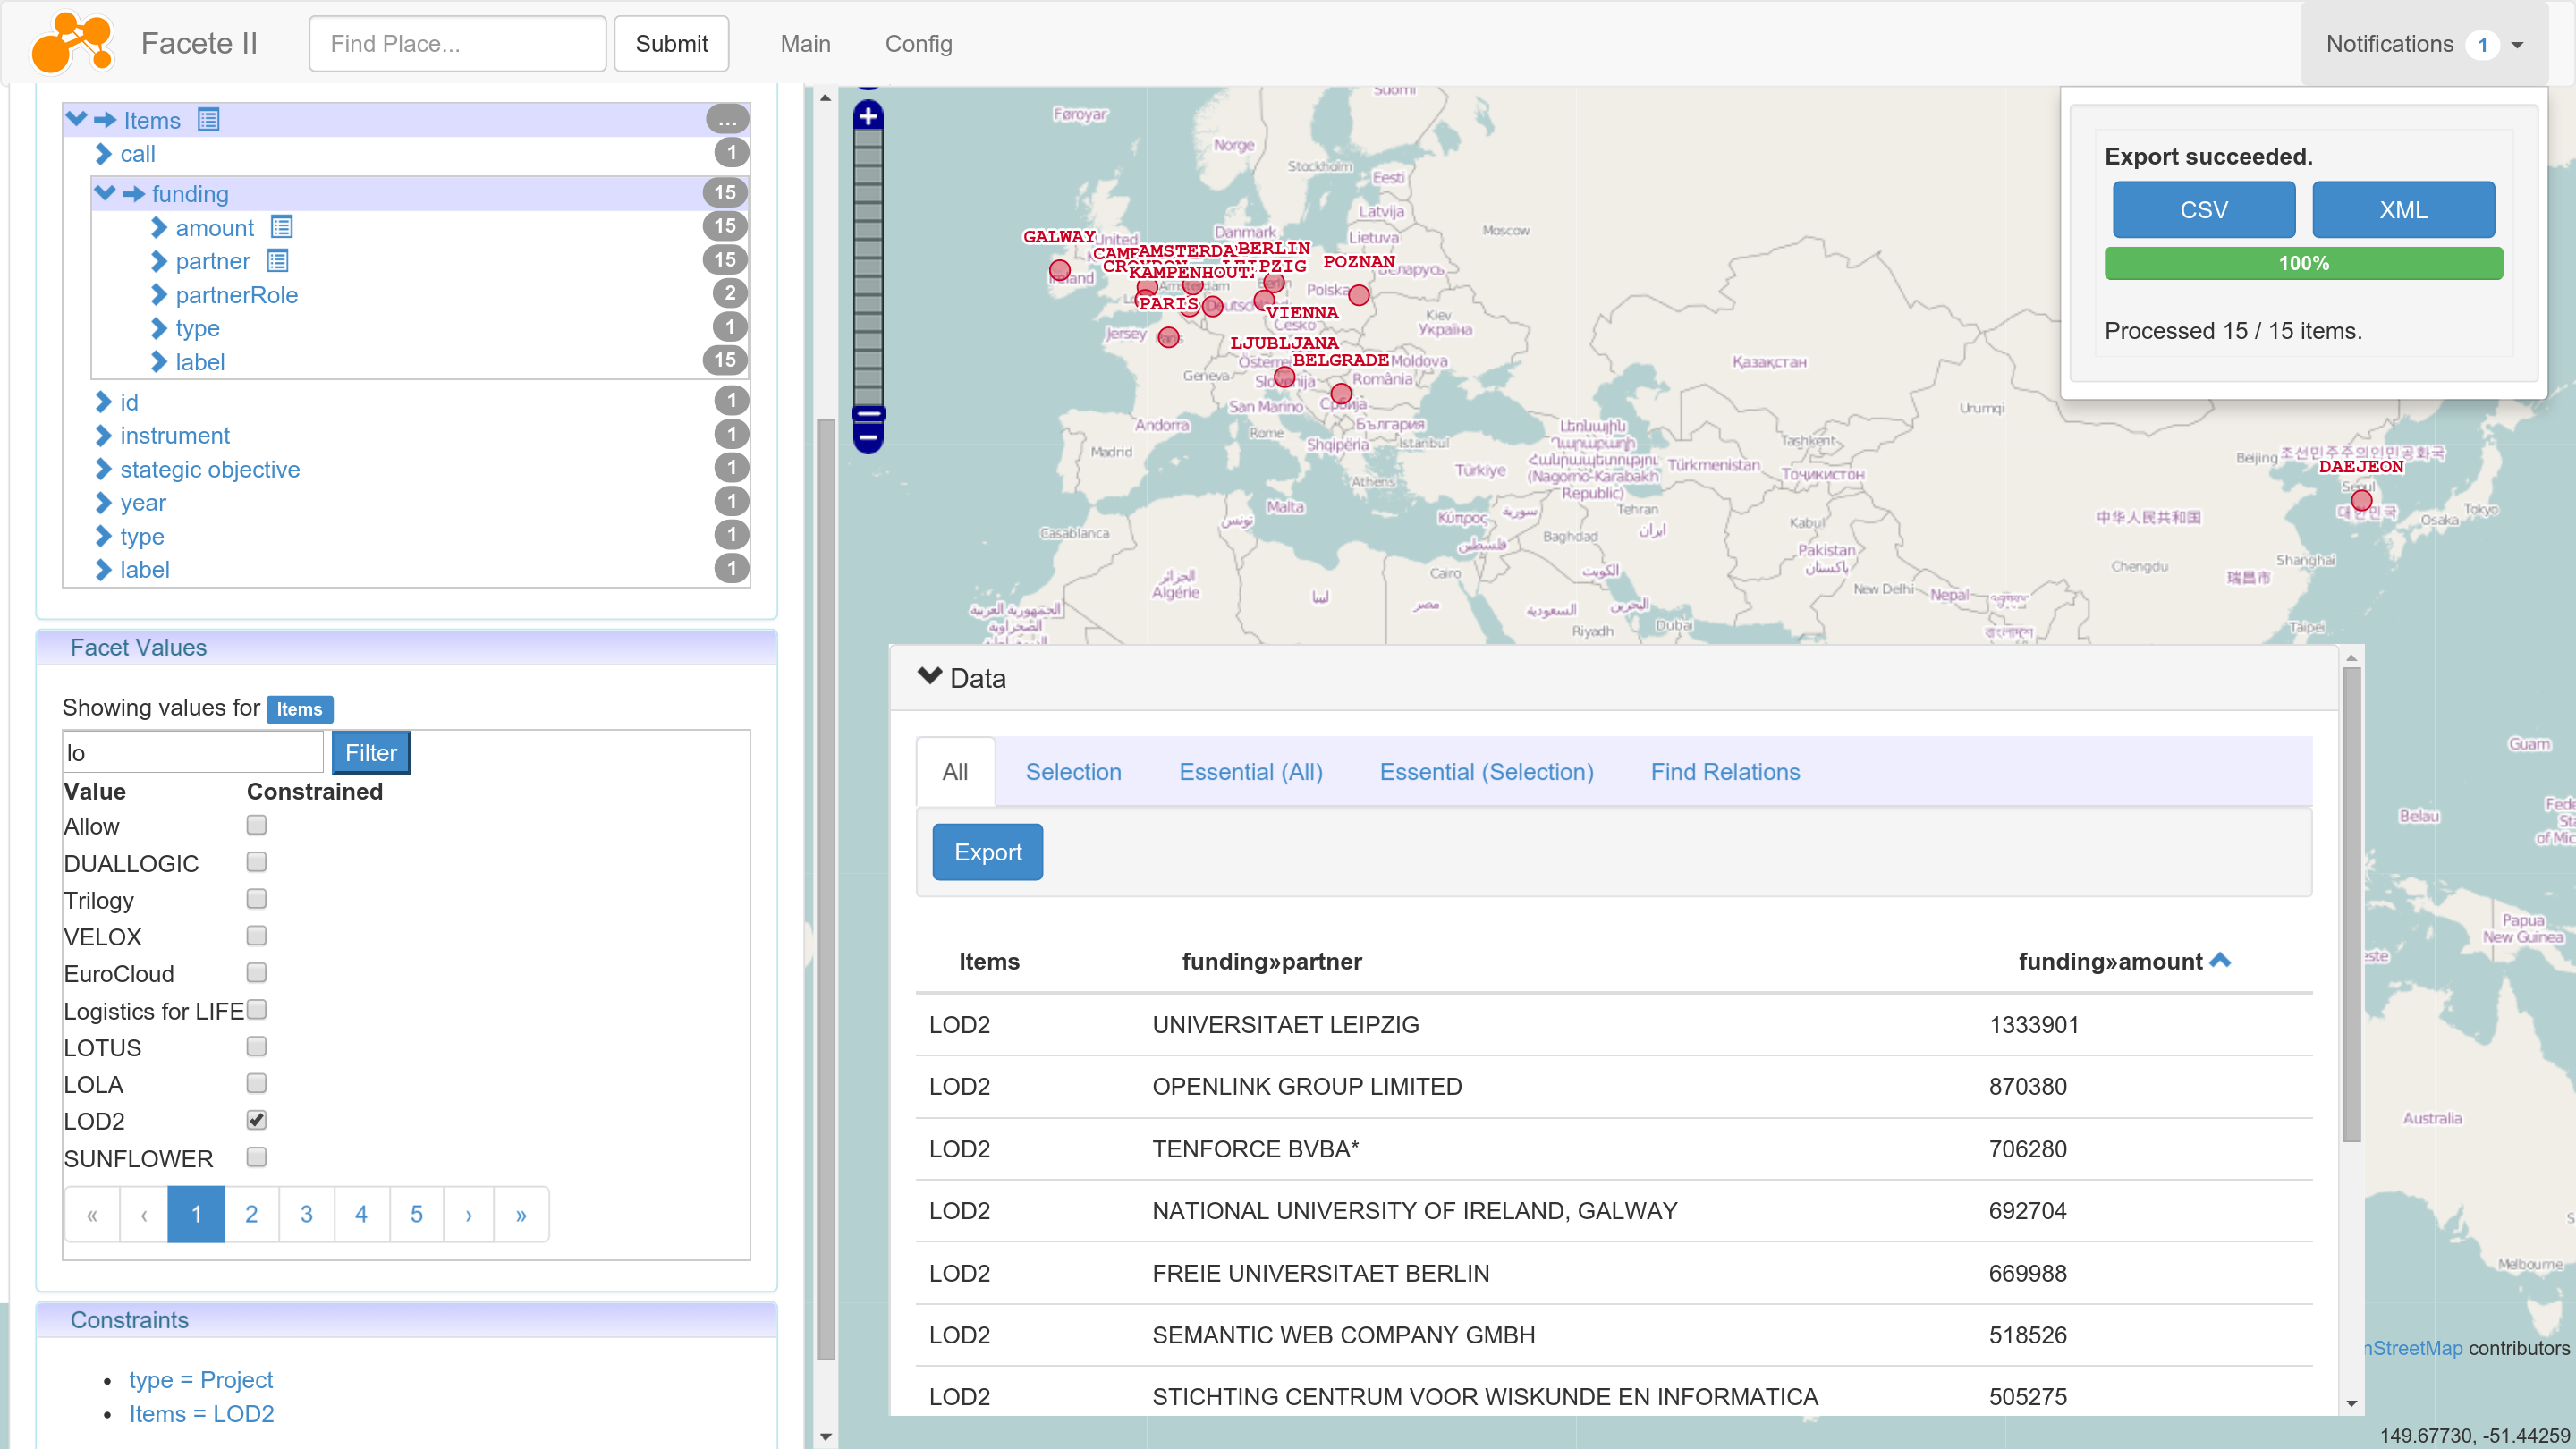Enable the EuroCloud constrained checkbox
This screenshot has height=1449, width=2576.
pos(256,972)
